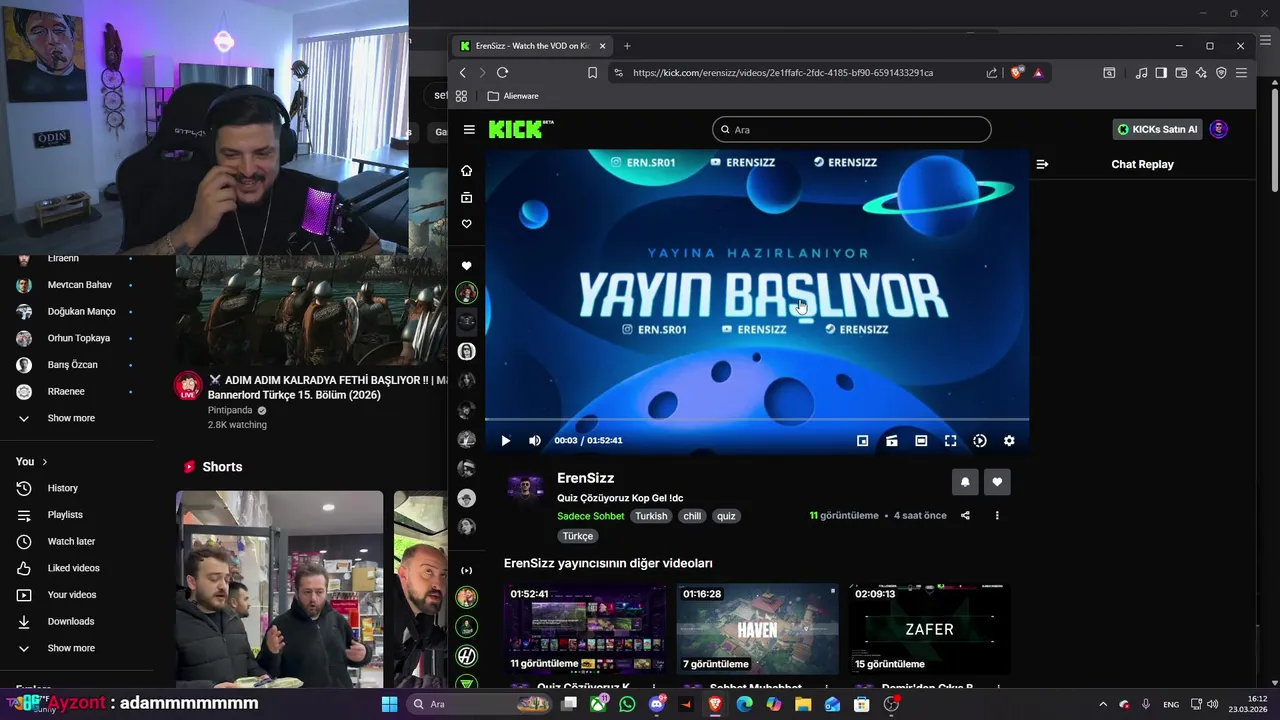Screen dimensions: 1280x720
Task: Open the ZAFER video thumbnail
Action: (929, 628)
